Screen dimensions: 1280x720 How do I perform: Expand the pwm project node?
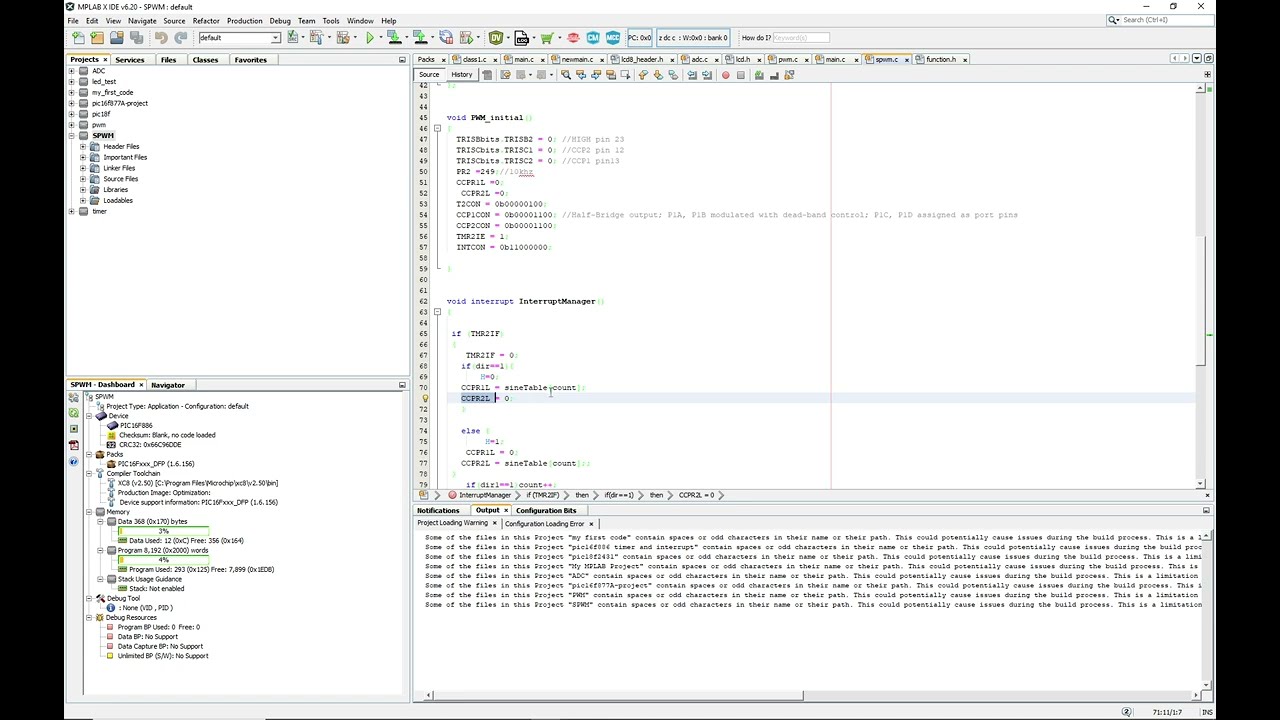[x=71, y=125]
